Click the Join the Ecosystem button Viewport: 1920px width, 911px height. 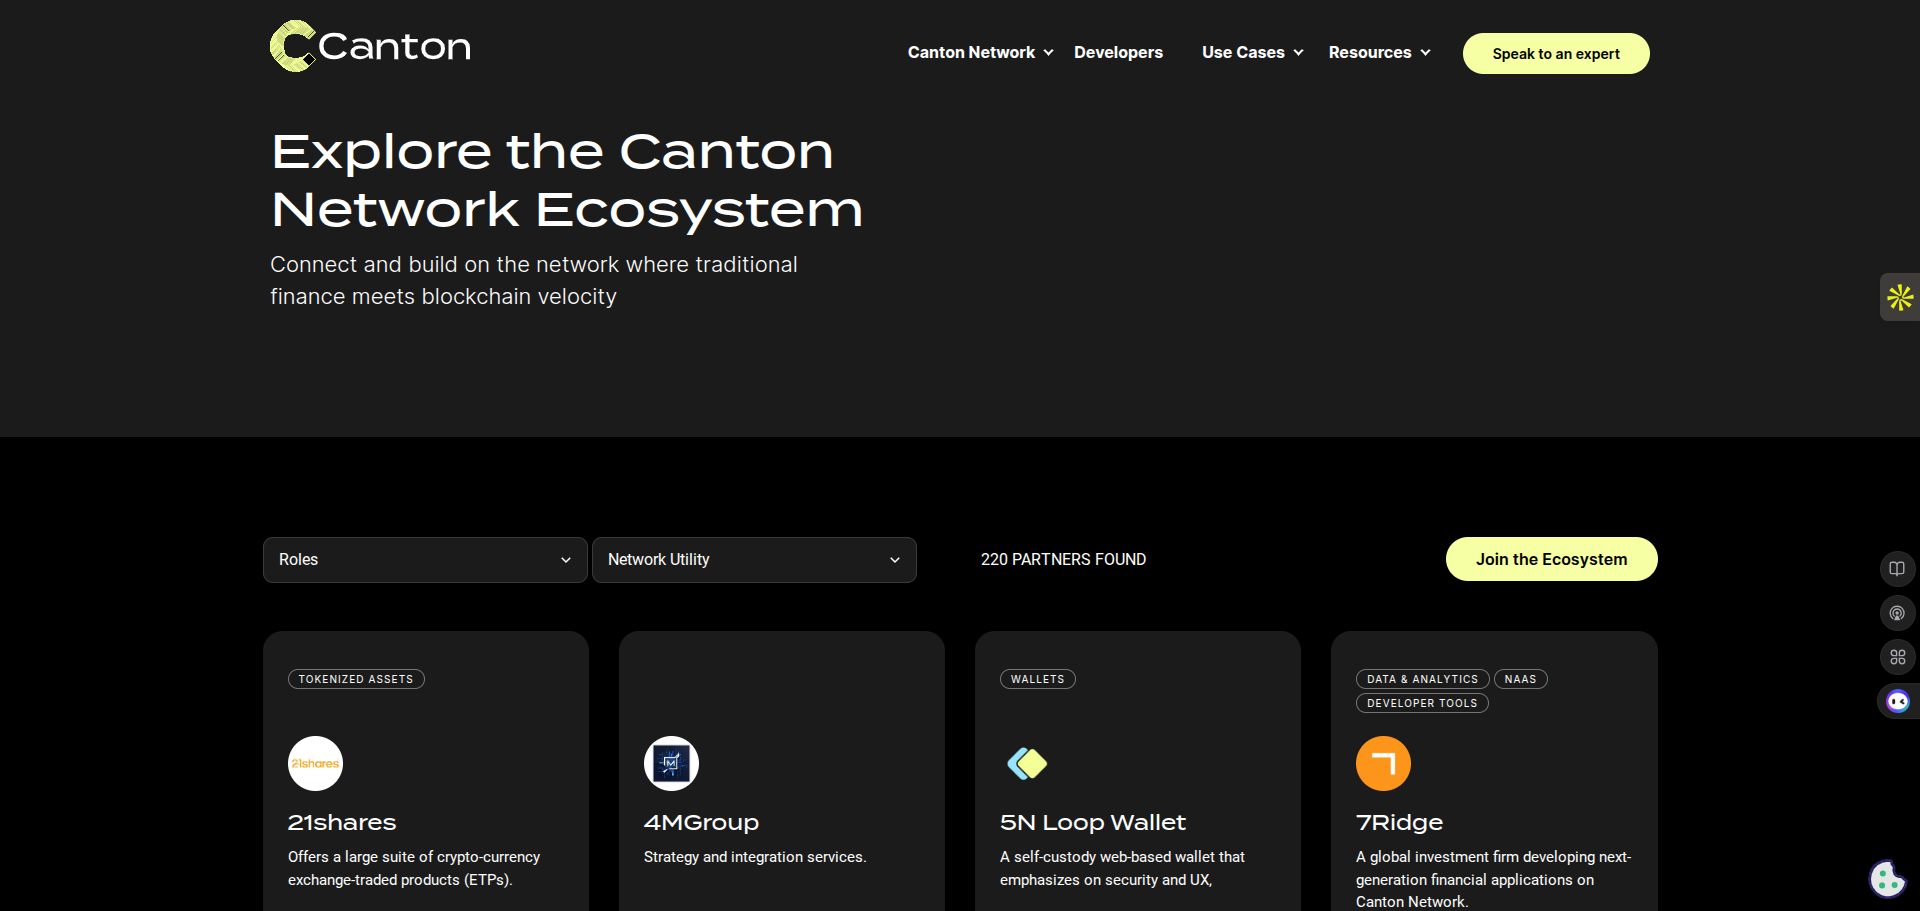pos(1551,559)
